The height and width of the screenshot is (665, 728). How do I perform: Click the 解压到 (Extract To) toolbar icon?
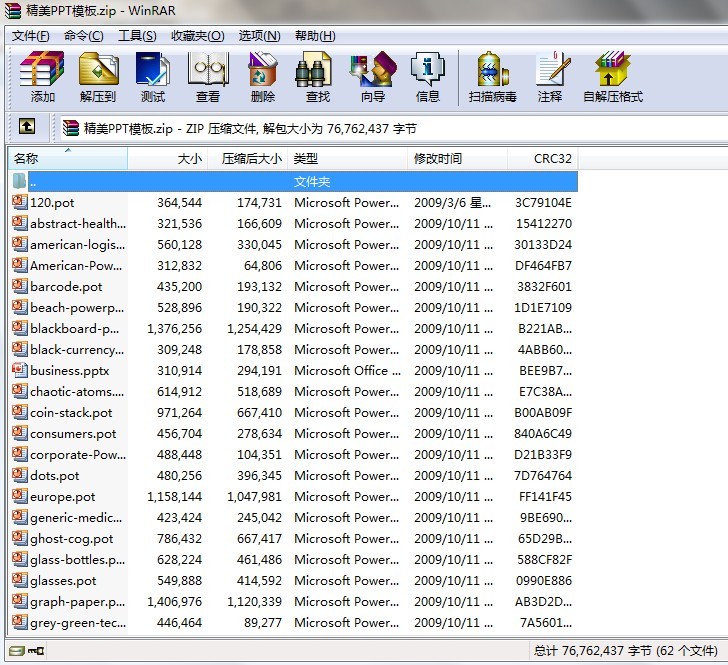point(98,69)
